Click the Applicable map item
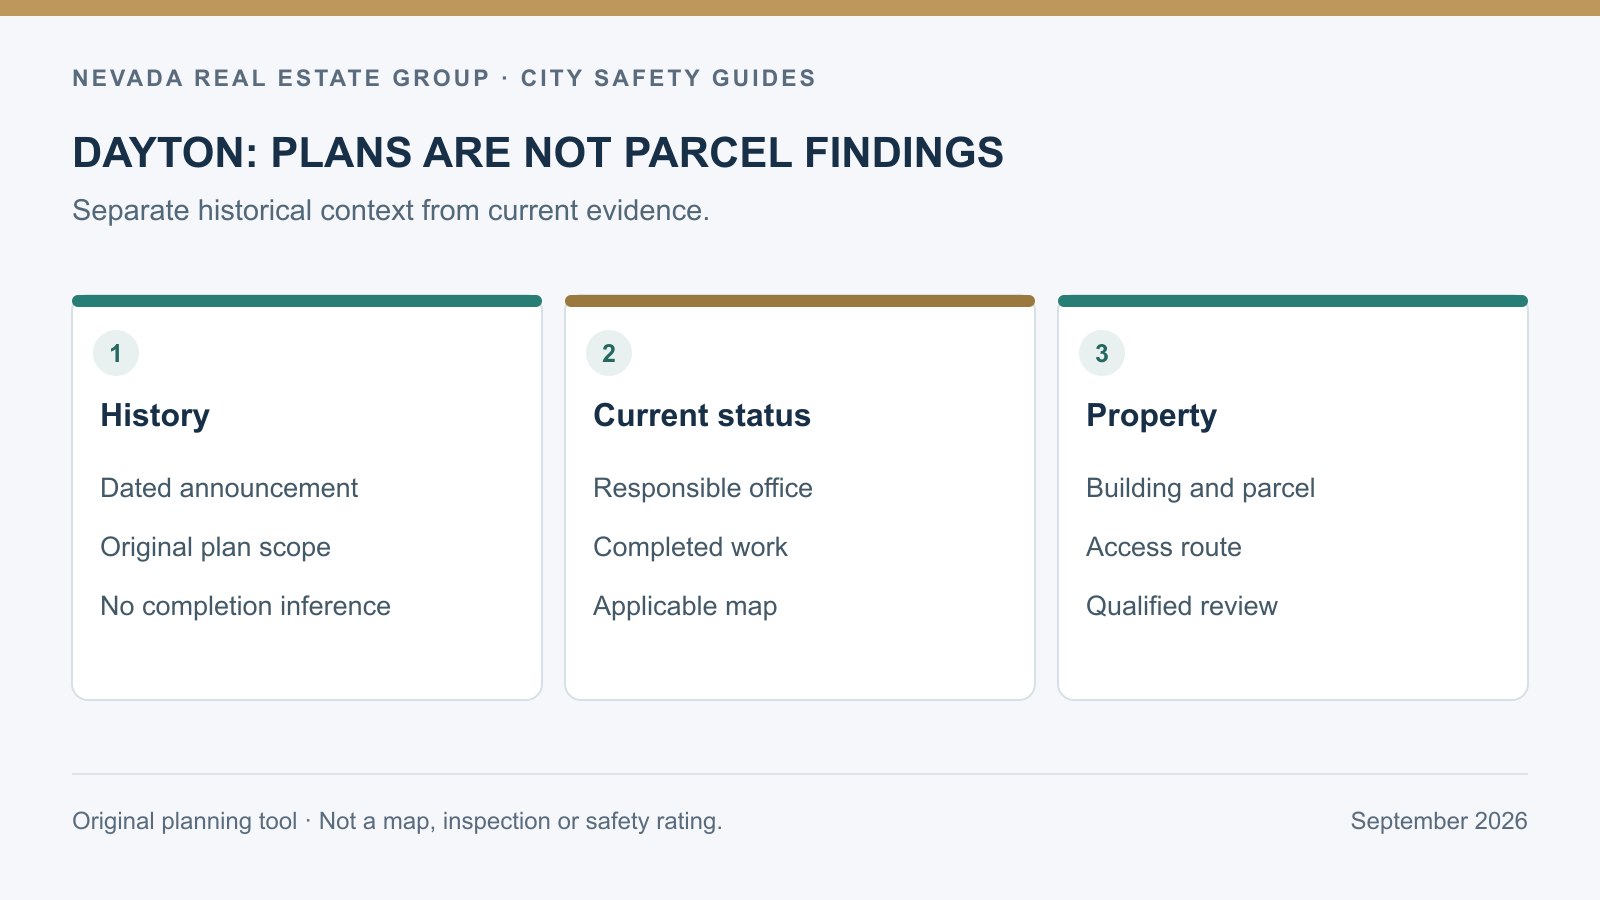The image size is (1600, 900). [685, 606]
